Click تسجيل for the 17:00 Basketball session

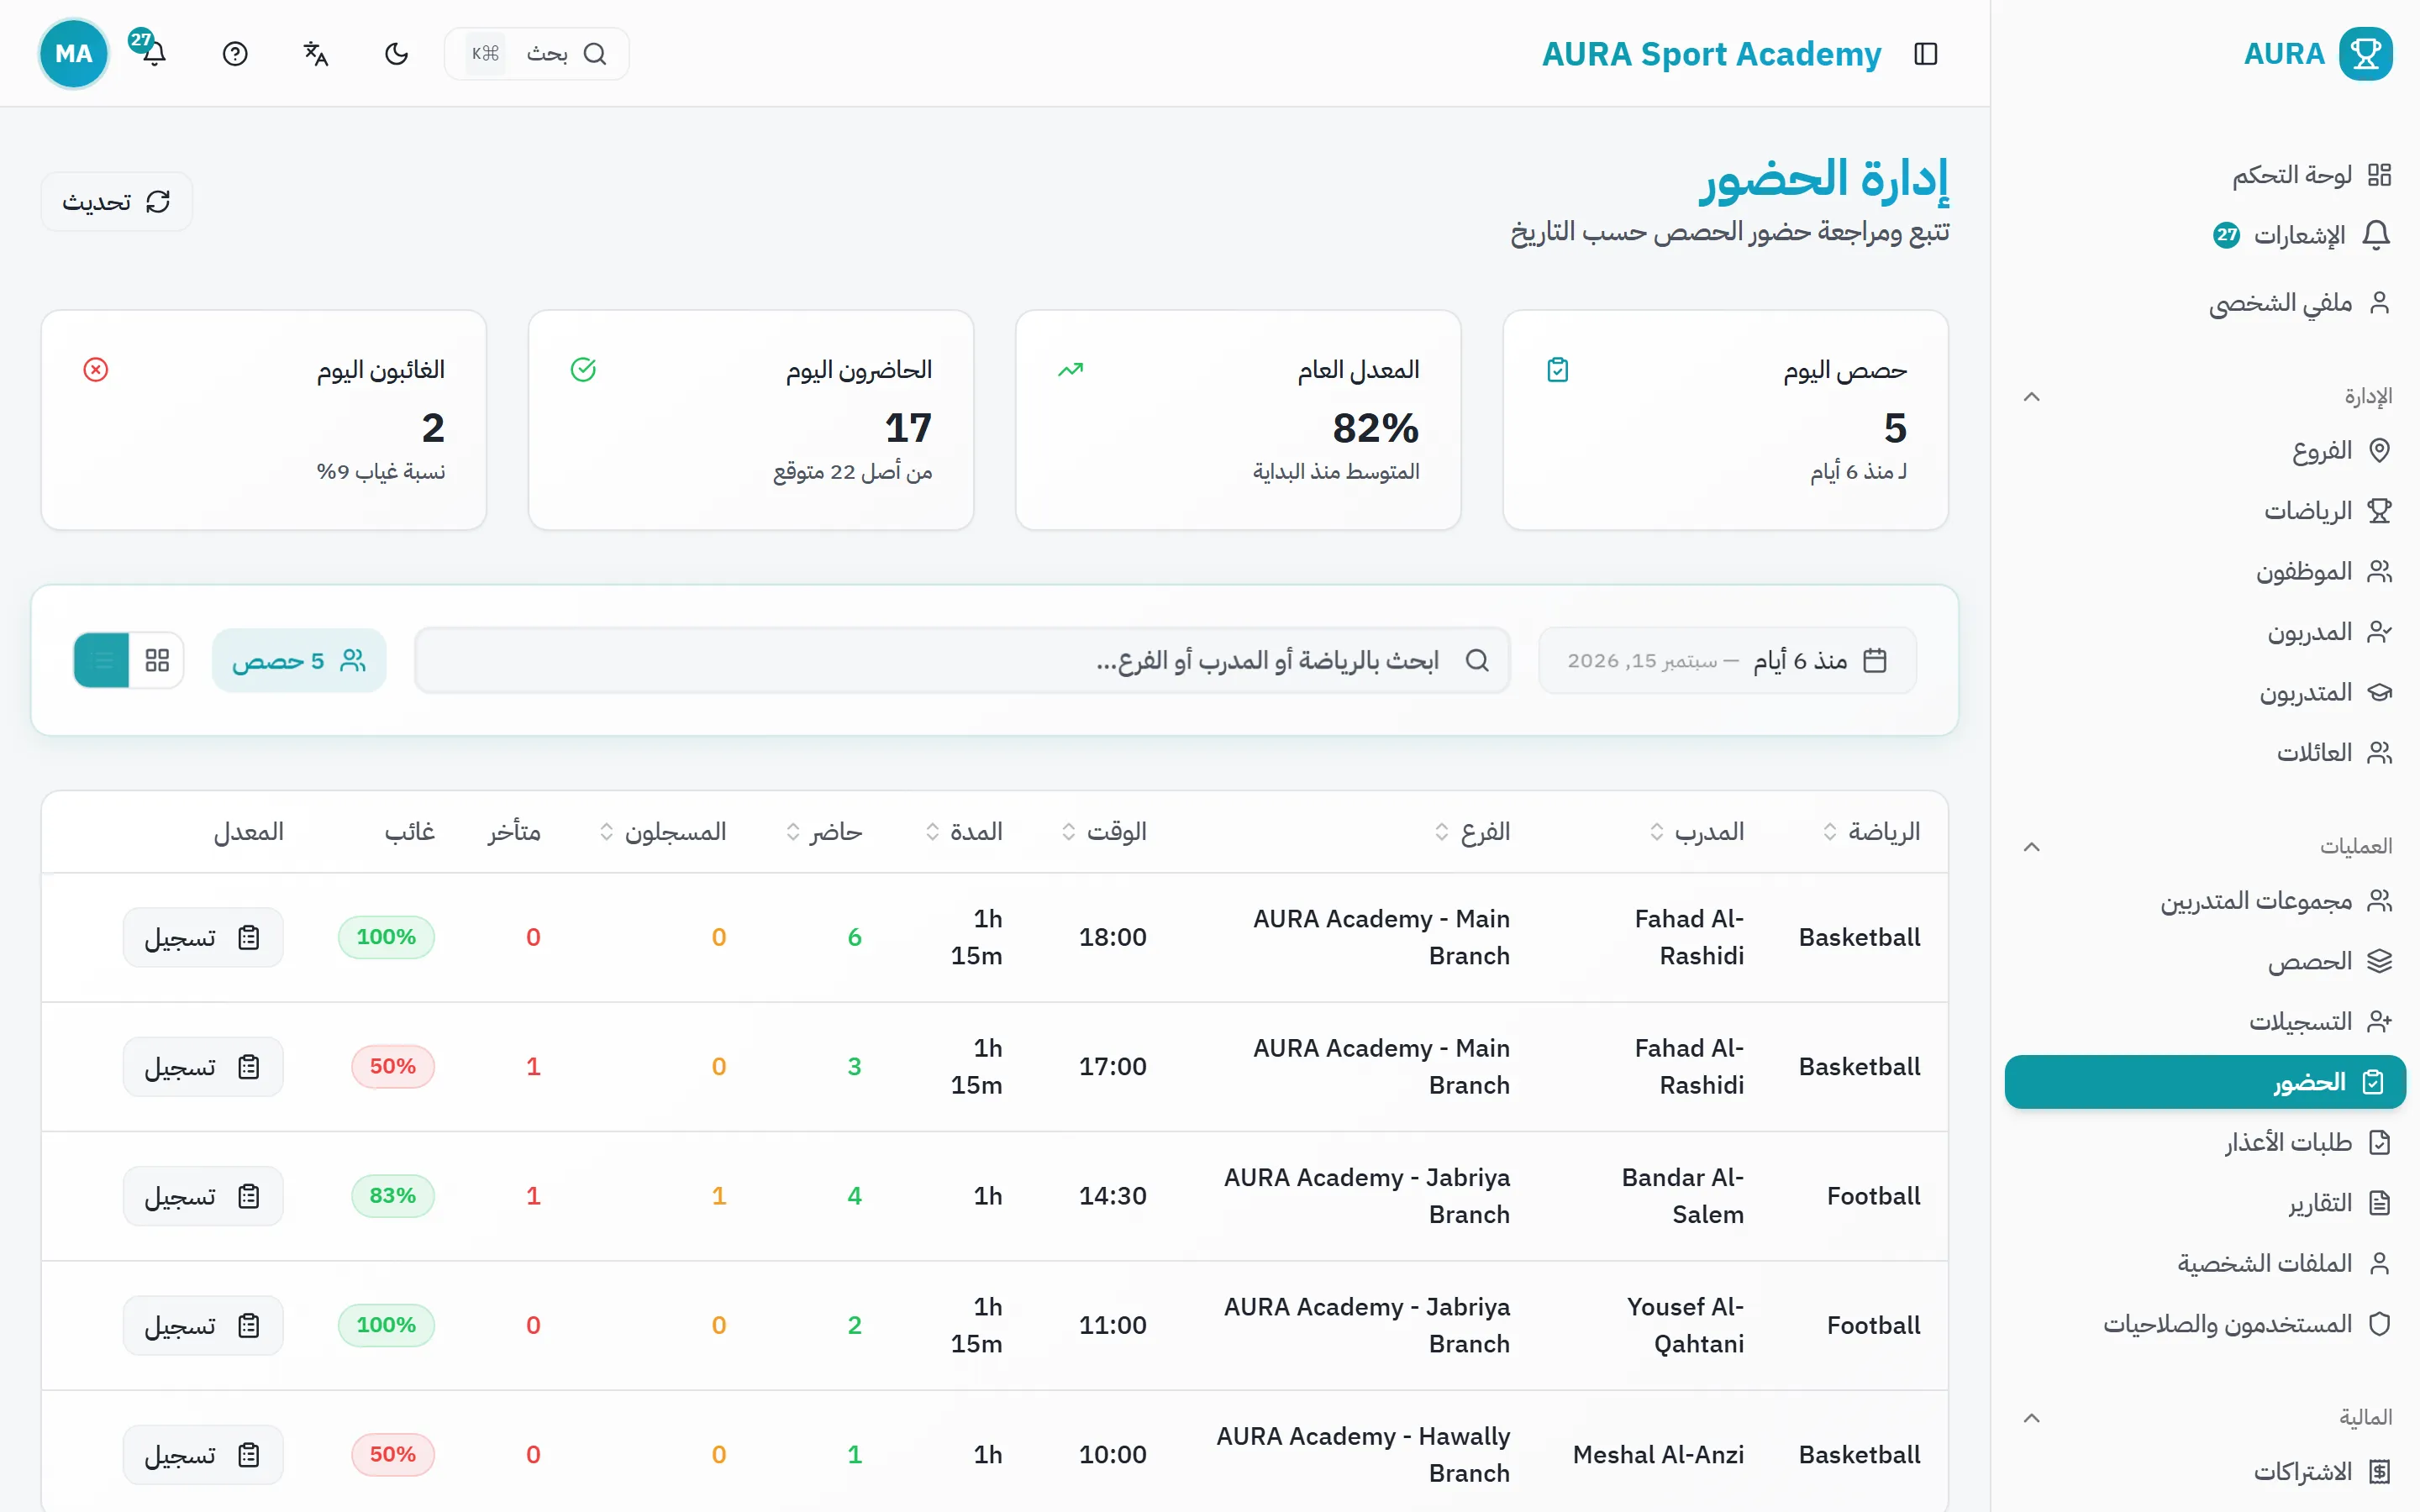coord(203,1067)
